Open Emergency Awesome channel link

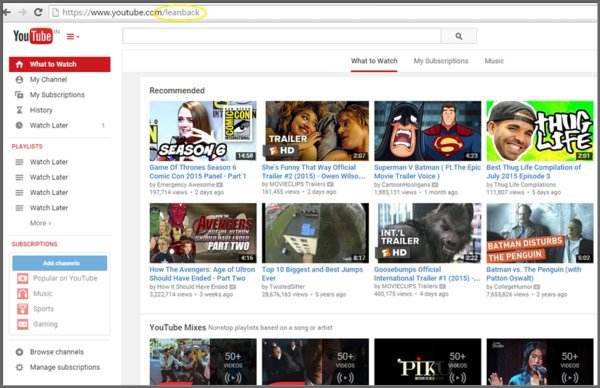[185, 185]
